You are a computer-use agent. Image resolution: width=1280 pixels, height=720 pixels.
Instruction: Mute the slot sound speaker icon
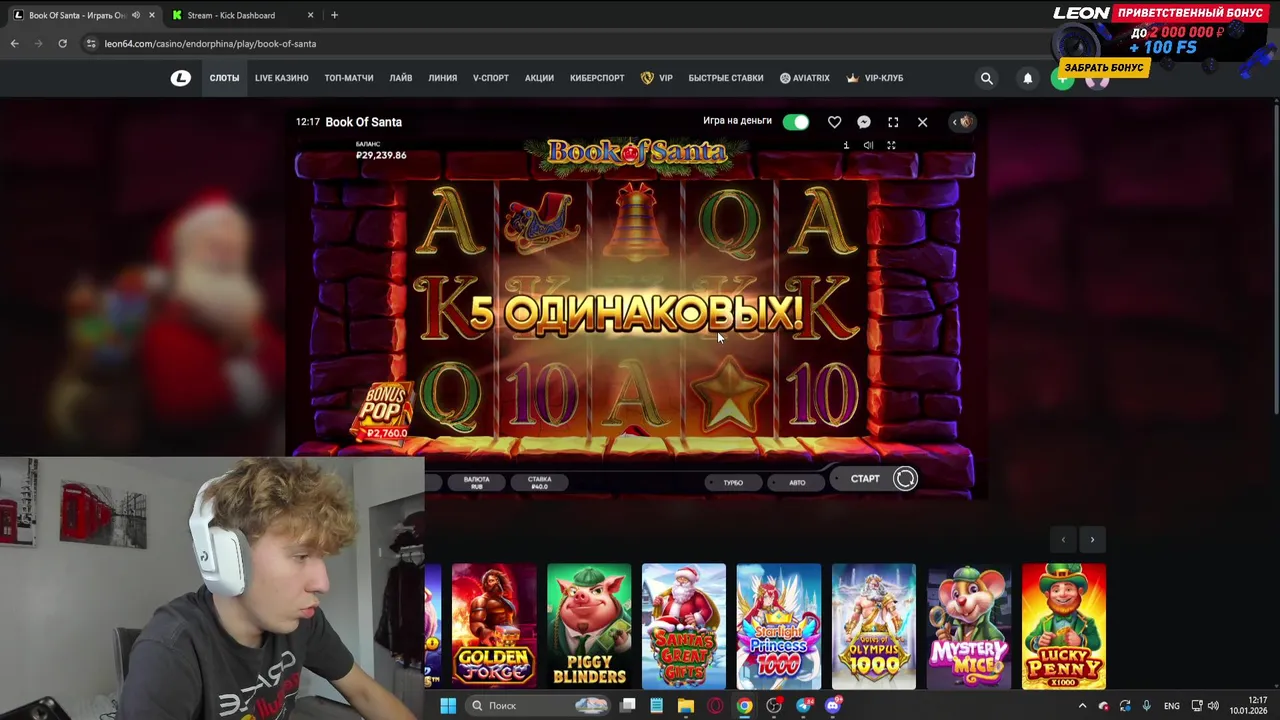[x=868, y=146]
